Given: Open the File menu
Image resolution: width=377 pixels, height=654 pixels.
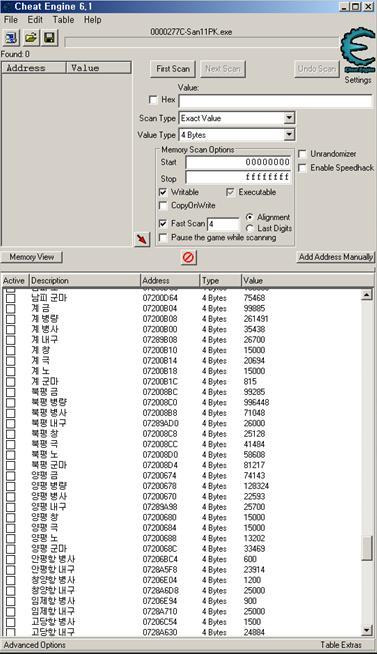Looking at the screenshot, I should pos(11,20).
